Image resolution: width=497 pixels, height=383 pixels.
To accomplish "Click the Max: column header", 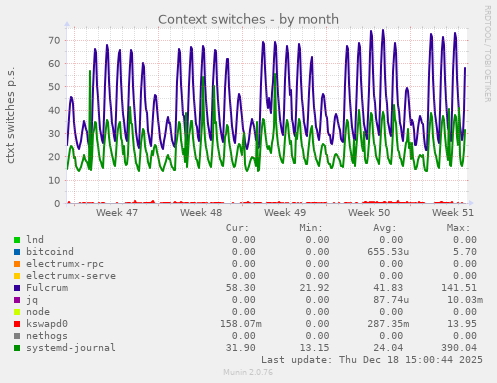I will pyautogui.click(x=458, y=228).
